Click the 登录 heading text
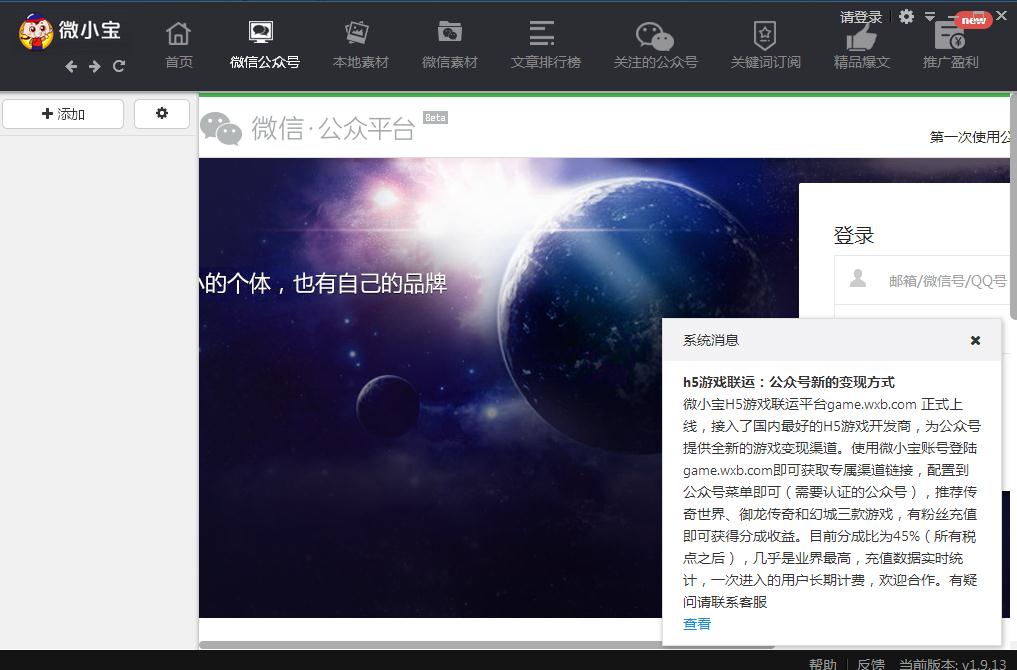This screenshot has height=670, width=1017. [x=854, y=235]
